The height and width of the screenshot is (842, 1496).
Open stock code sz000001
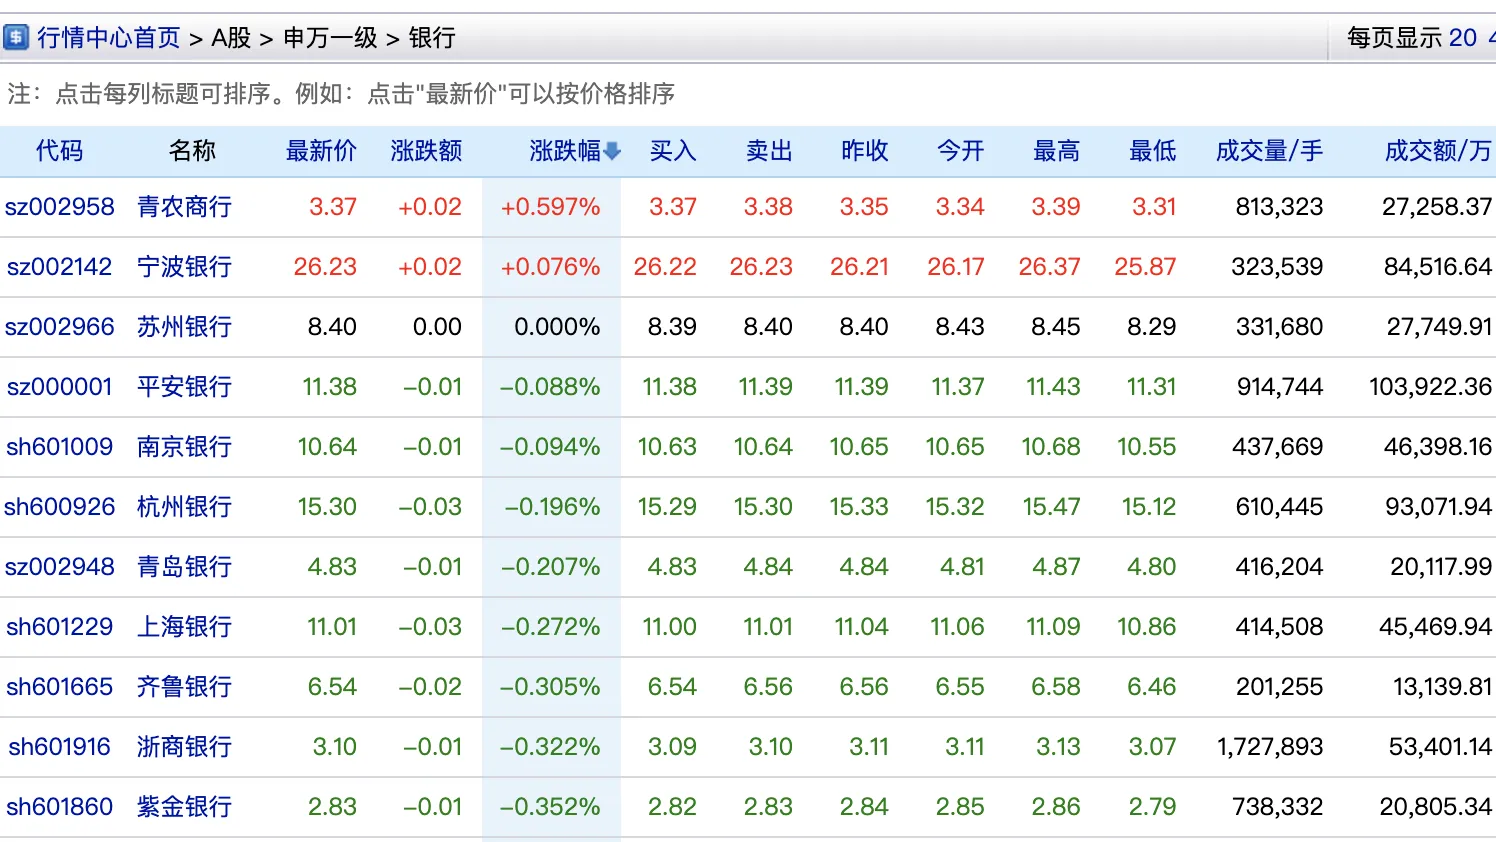60,387
